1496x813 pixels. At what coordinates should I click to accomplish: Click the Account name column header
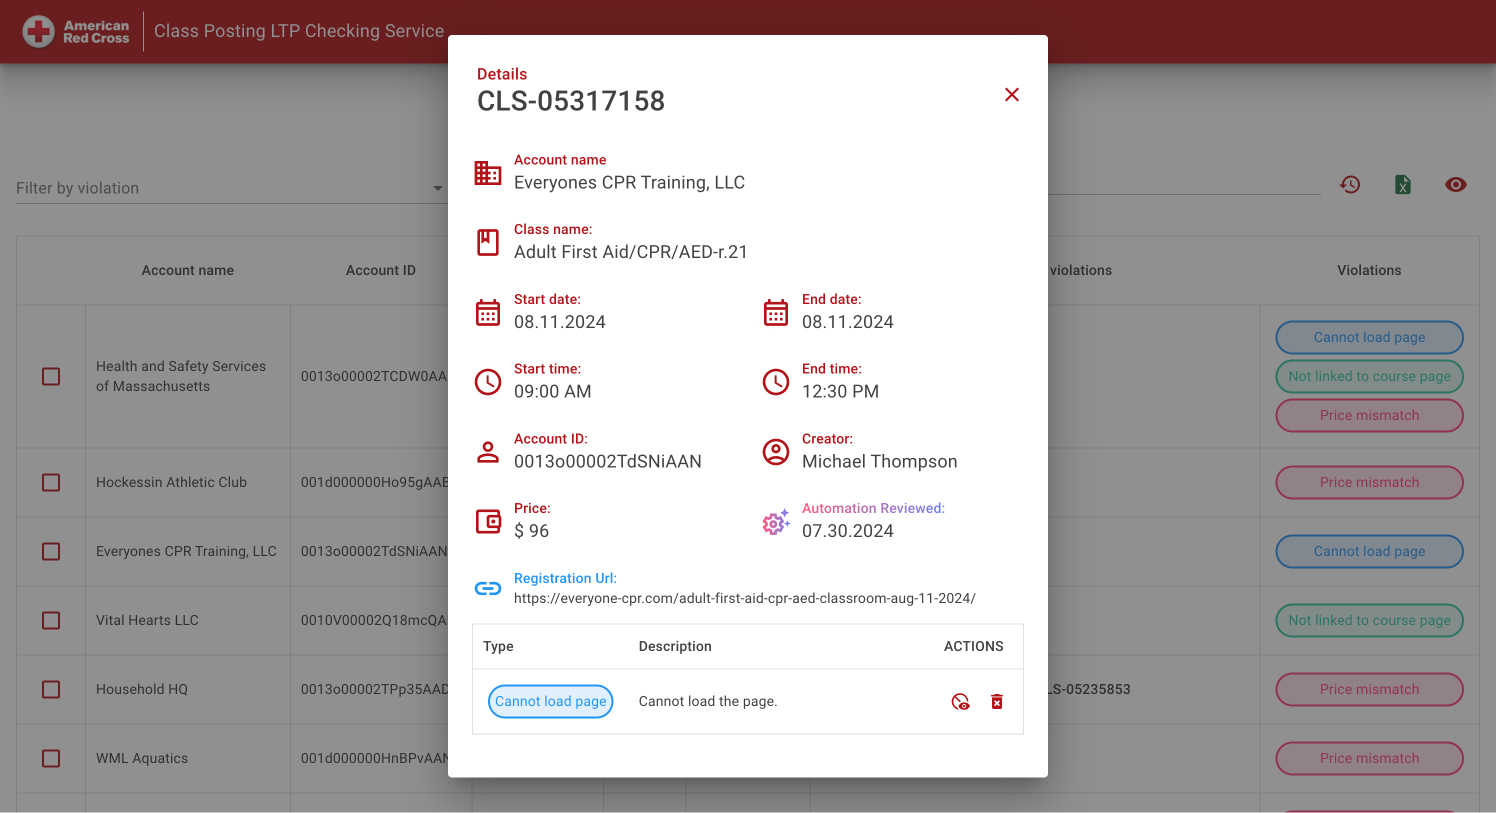[188, 270]
